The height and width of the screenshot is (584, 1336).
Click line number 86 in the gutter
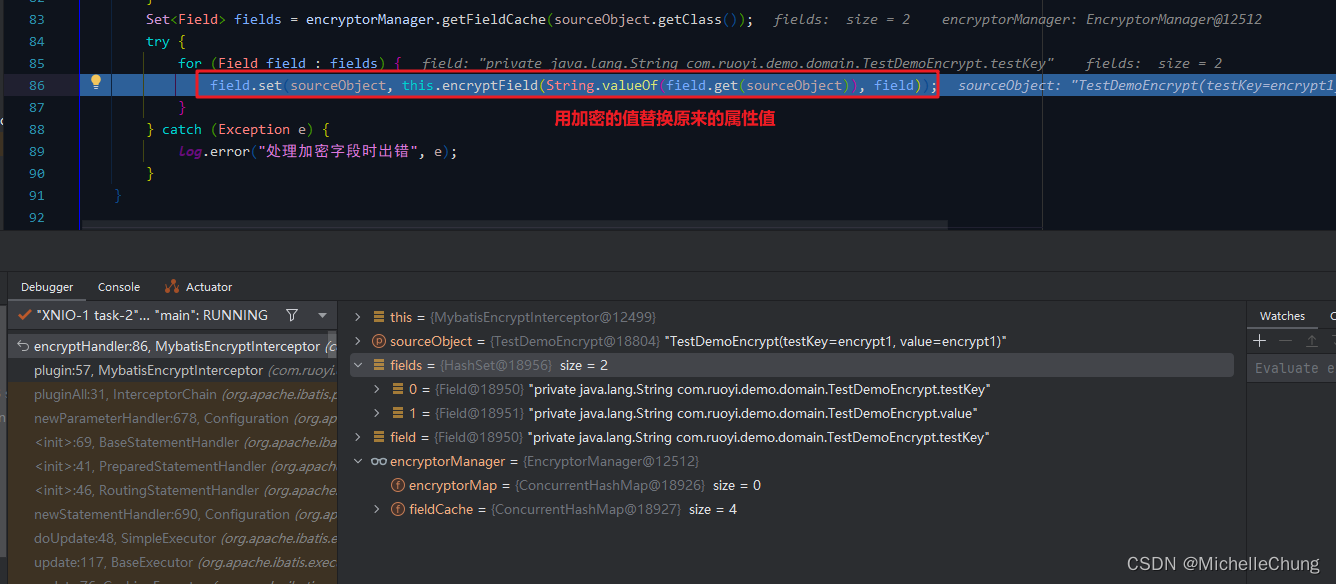[37, 86]
